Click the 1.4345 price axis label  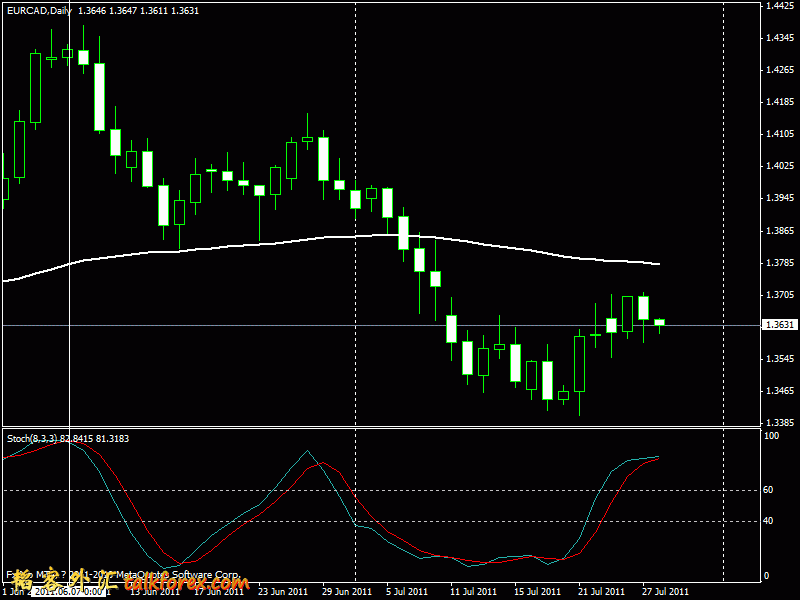[780, 38]
